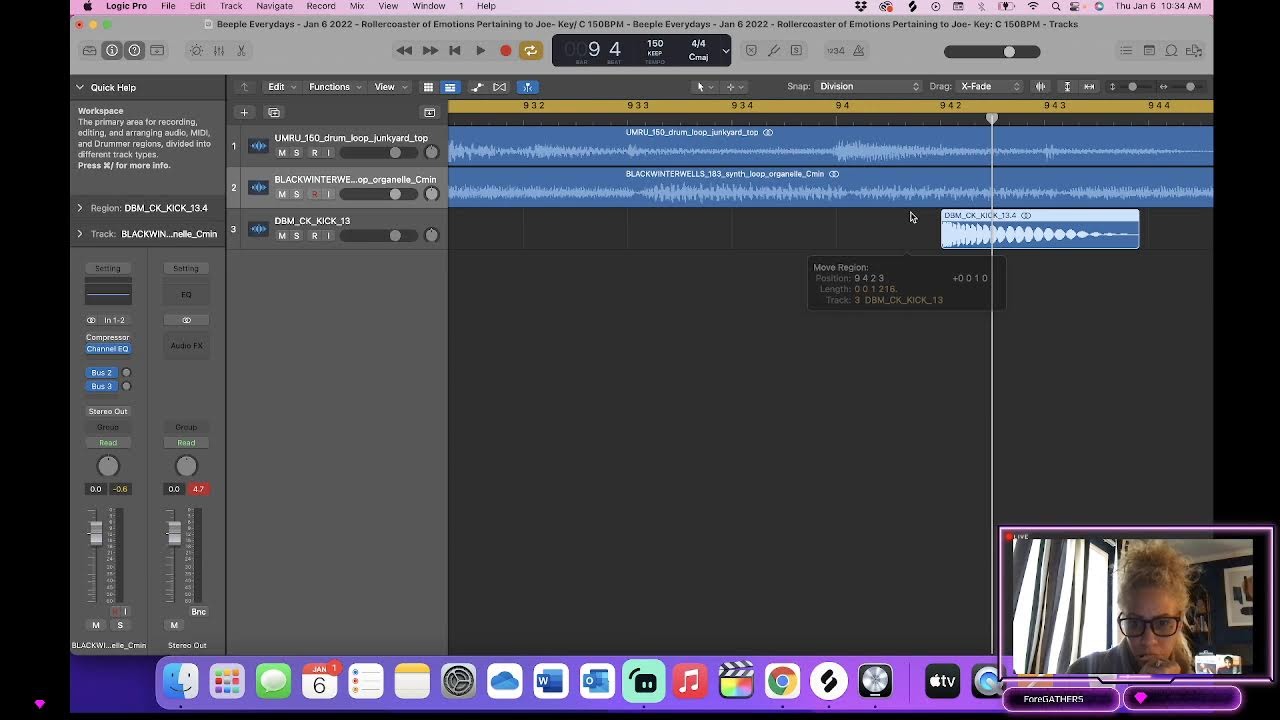
Task: Open the Snap Division popup menu
Action: pyautogui.click(x=868, y=86)
